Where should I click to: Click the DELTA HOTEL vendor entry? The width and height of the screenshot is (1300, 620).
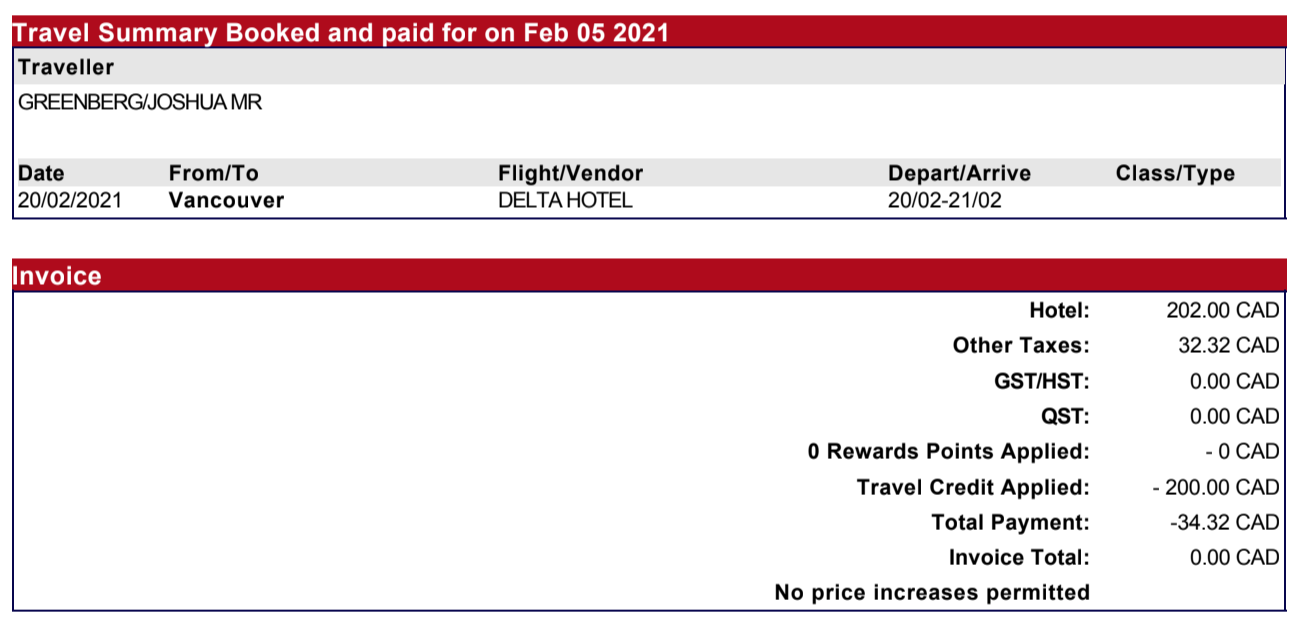click(x=565, y=200)
